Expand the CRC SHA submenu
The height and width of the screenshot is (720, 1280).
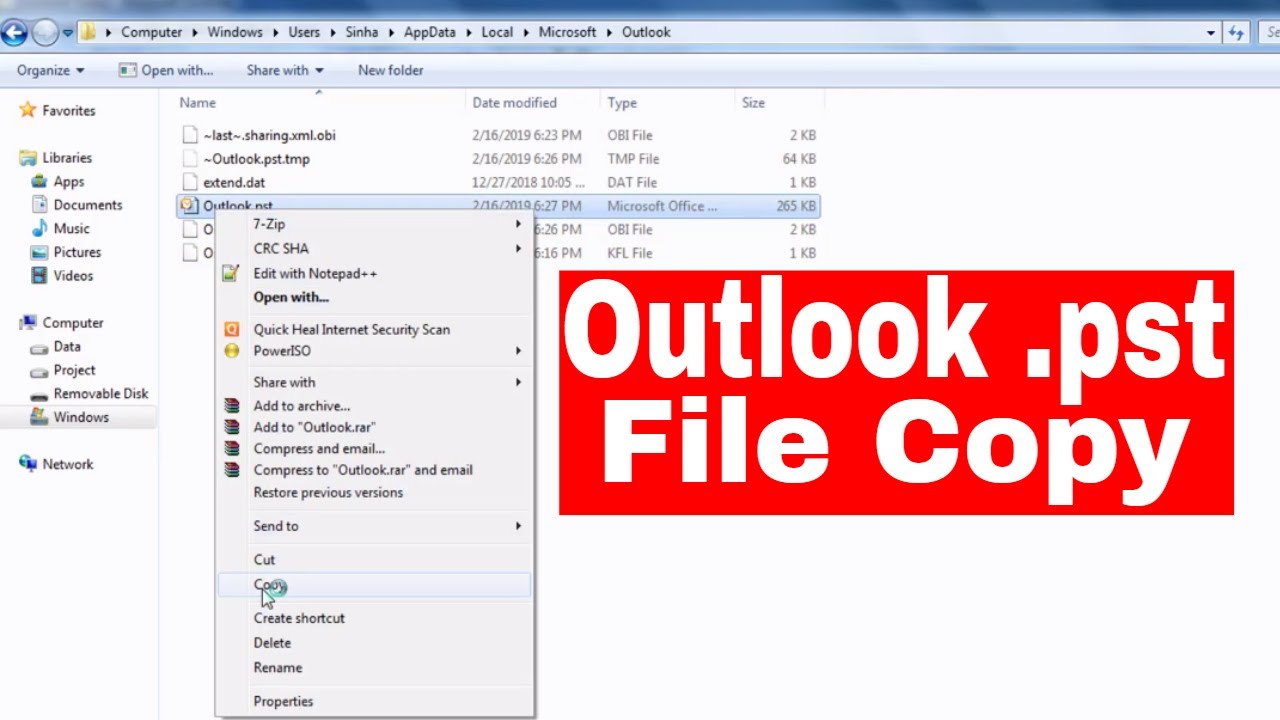pos(518,248)
